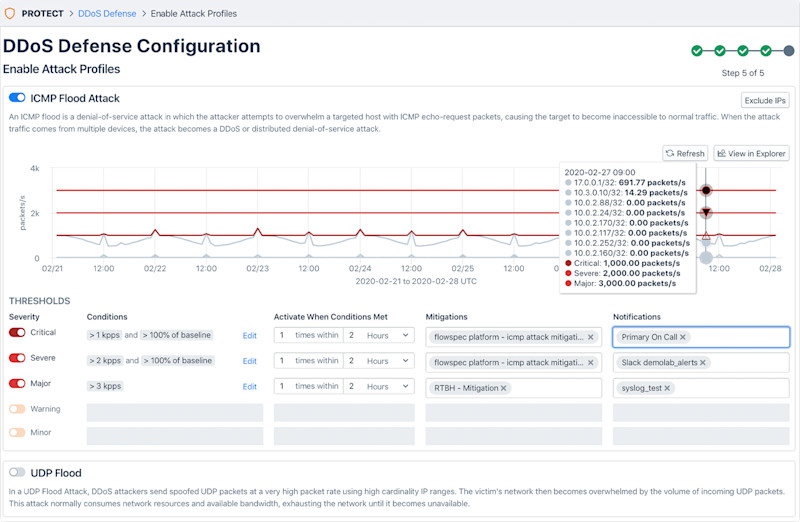Turn off the Critical severity toggle
Viewport: 800px width, 522px height.
pos(17,332)
